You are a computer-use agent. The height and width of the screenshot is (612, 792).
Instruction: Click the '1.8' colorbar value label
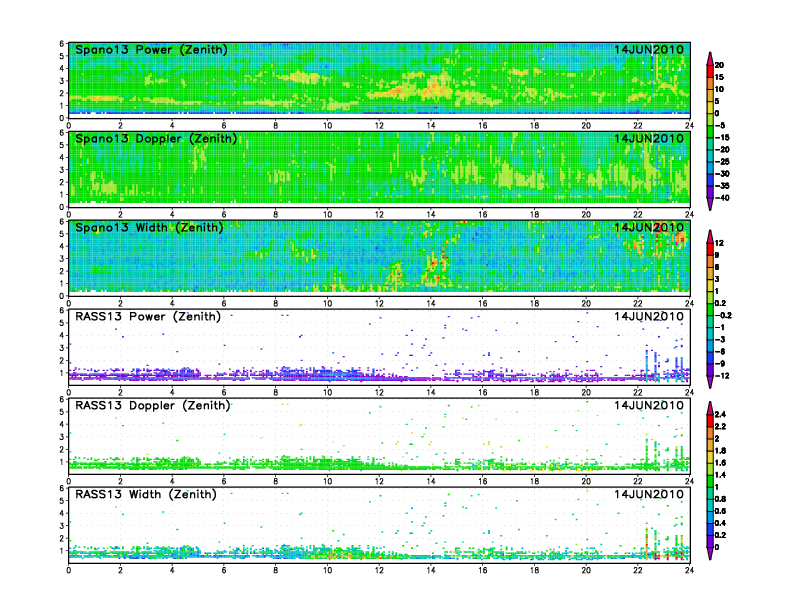(x=720, y=450)
